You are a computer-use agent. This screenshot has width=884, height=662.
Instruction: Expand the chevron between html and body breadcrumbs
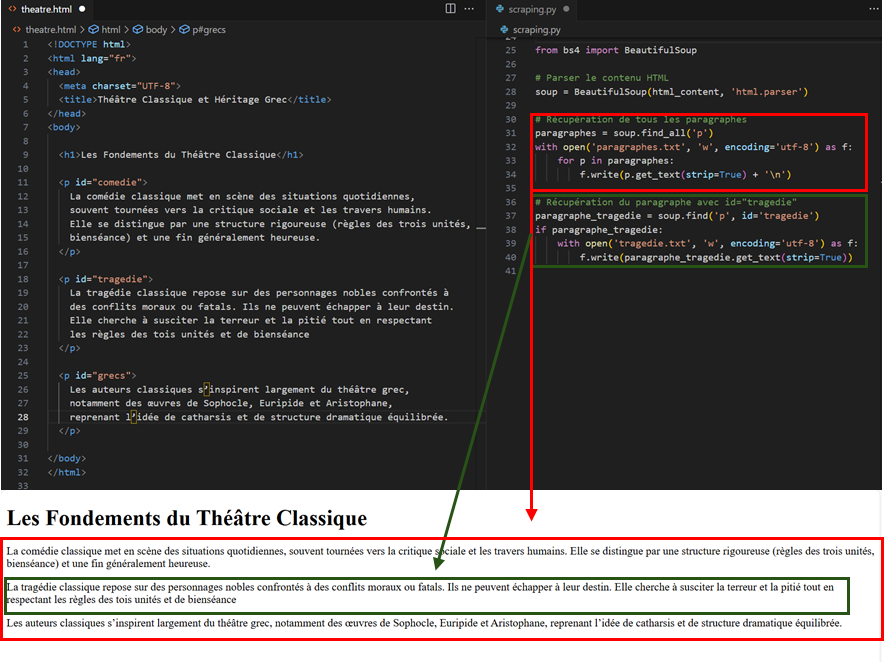tap(126, 29)
